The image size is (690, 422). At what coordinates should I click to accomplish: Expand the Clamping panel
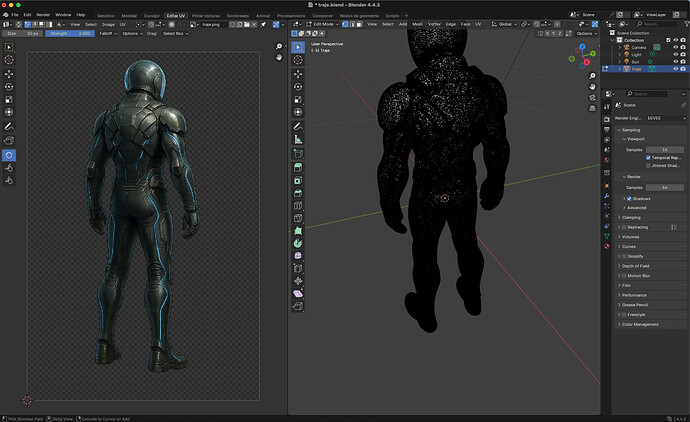(x=629, y=217)
